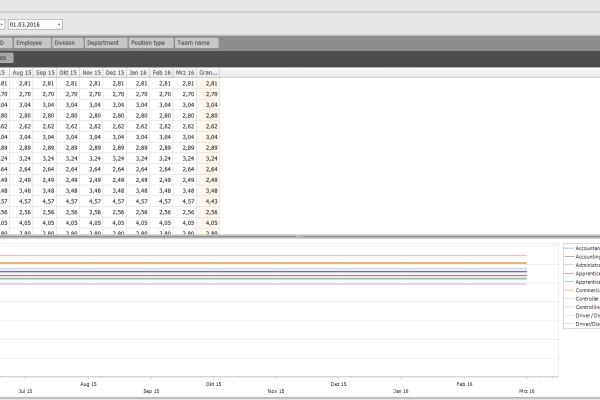The height and width of the screenshot is (400, 600).
Task: Select the Employee field button
Action: pos(29,43)
